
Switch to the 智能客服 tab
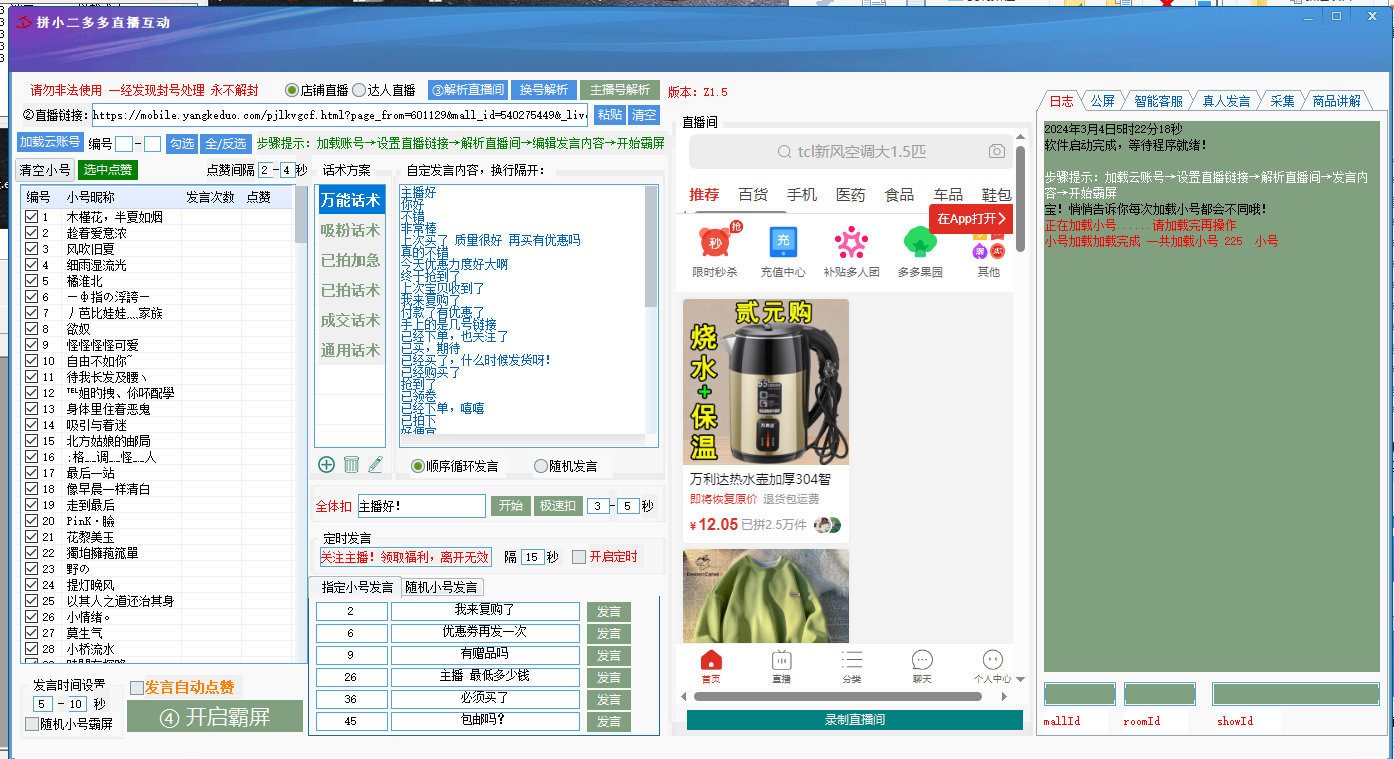coord(1158,101)
